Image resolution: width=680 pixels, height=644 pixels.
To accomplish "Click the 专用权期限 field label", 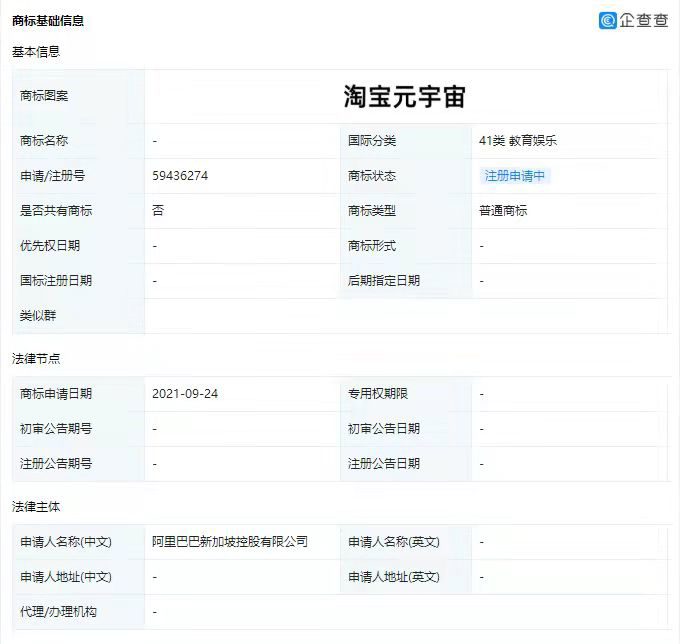I will (378, 394).
